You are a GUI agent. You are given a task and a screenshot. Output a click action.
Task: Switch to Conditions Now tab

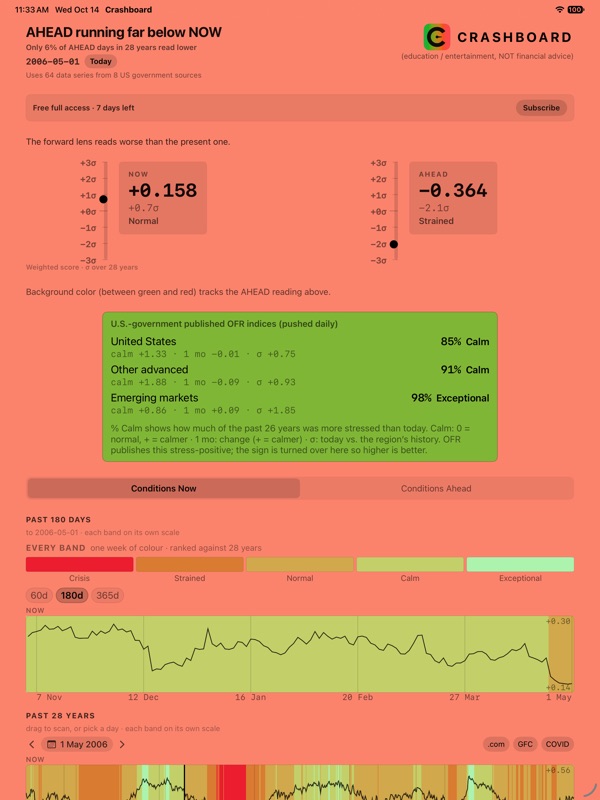pyautogui.click(x=164, y=488)
